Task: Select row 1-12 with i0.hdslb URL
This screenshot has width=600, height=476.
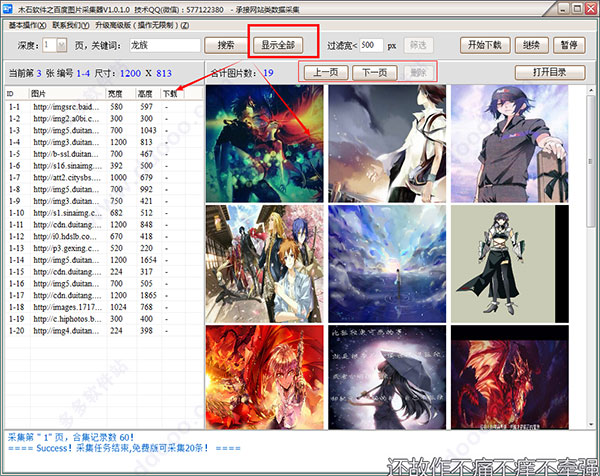Action: [104, 236]
